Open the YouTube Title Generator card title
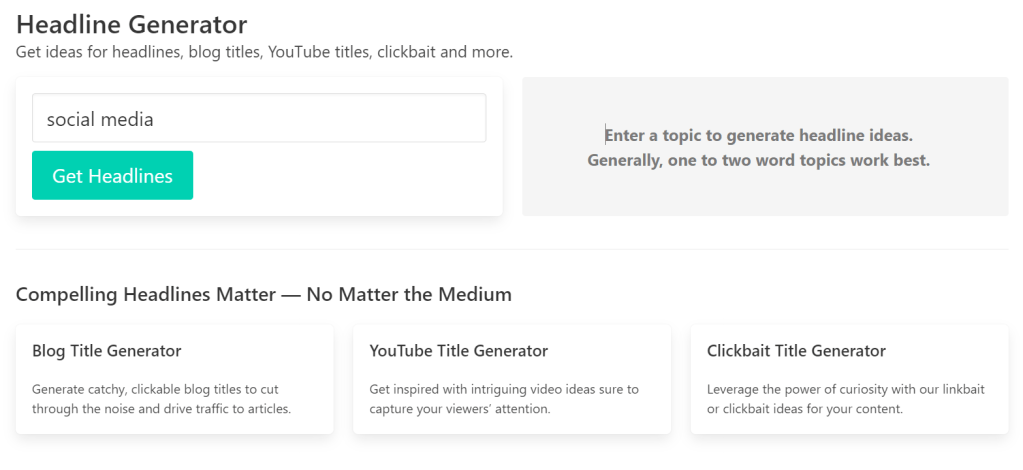Image resolution: width=1023 pixels, height=470 pixels. (x=459, y=351)
